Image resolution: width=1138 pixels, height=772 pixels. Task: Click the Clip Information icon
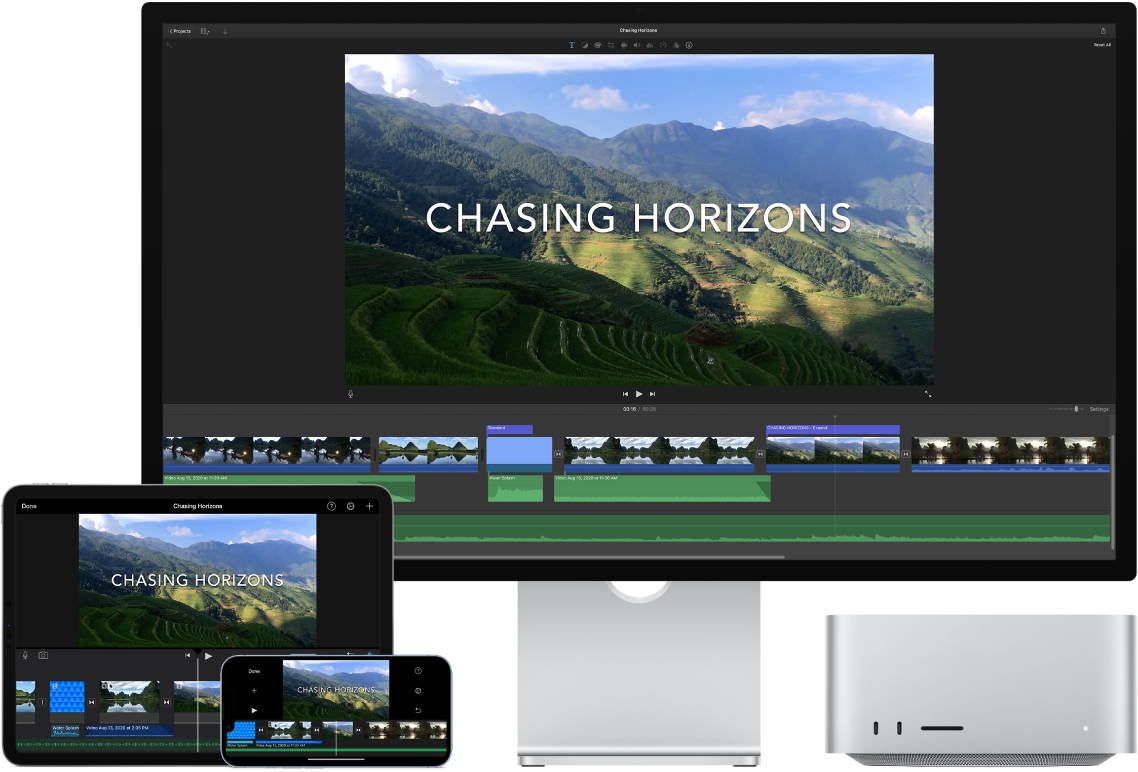coord(689,45)
